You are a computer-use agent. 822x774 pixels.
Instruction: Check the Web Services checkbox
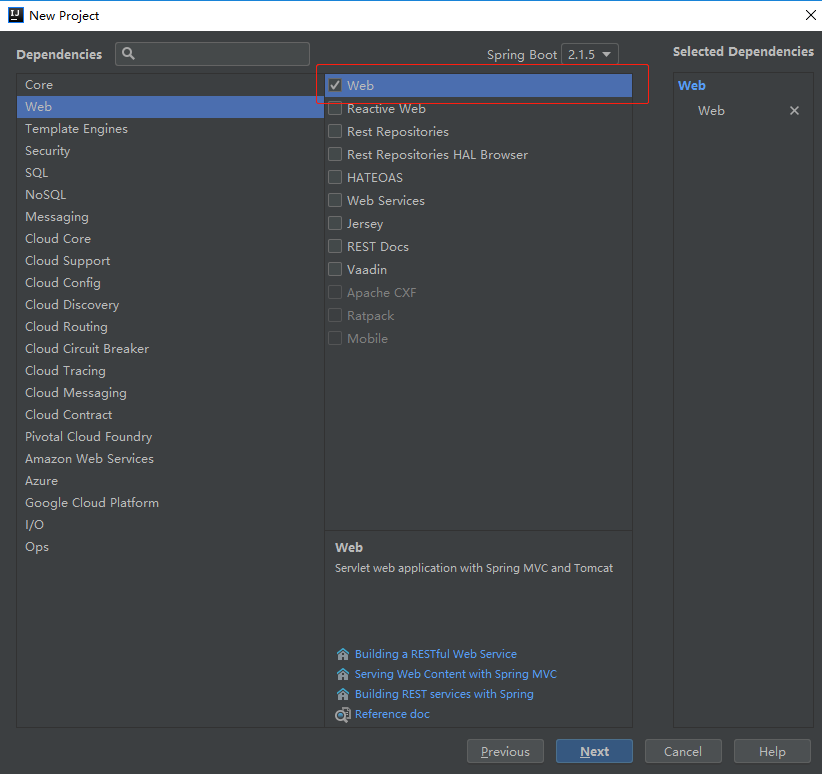click(335, 200)
